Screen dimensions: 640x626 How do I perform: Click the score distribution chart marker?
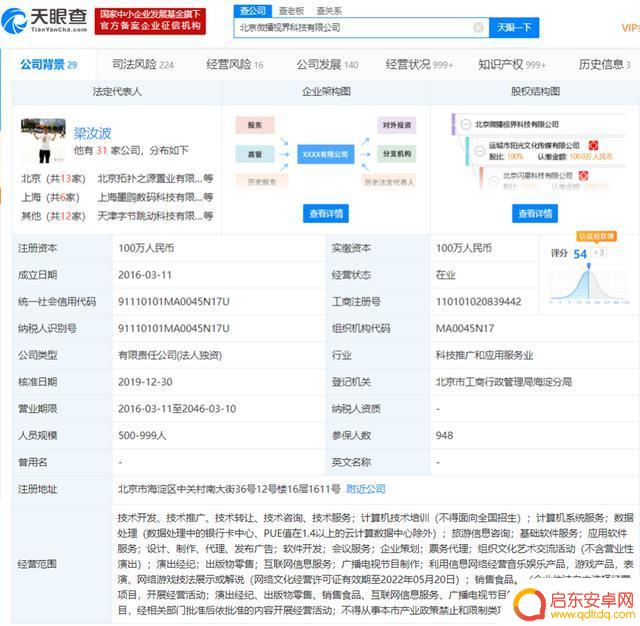point(589,266)
